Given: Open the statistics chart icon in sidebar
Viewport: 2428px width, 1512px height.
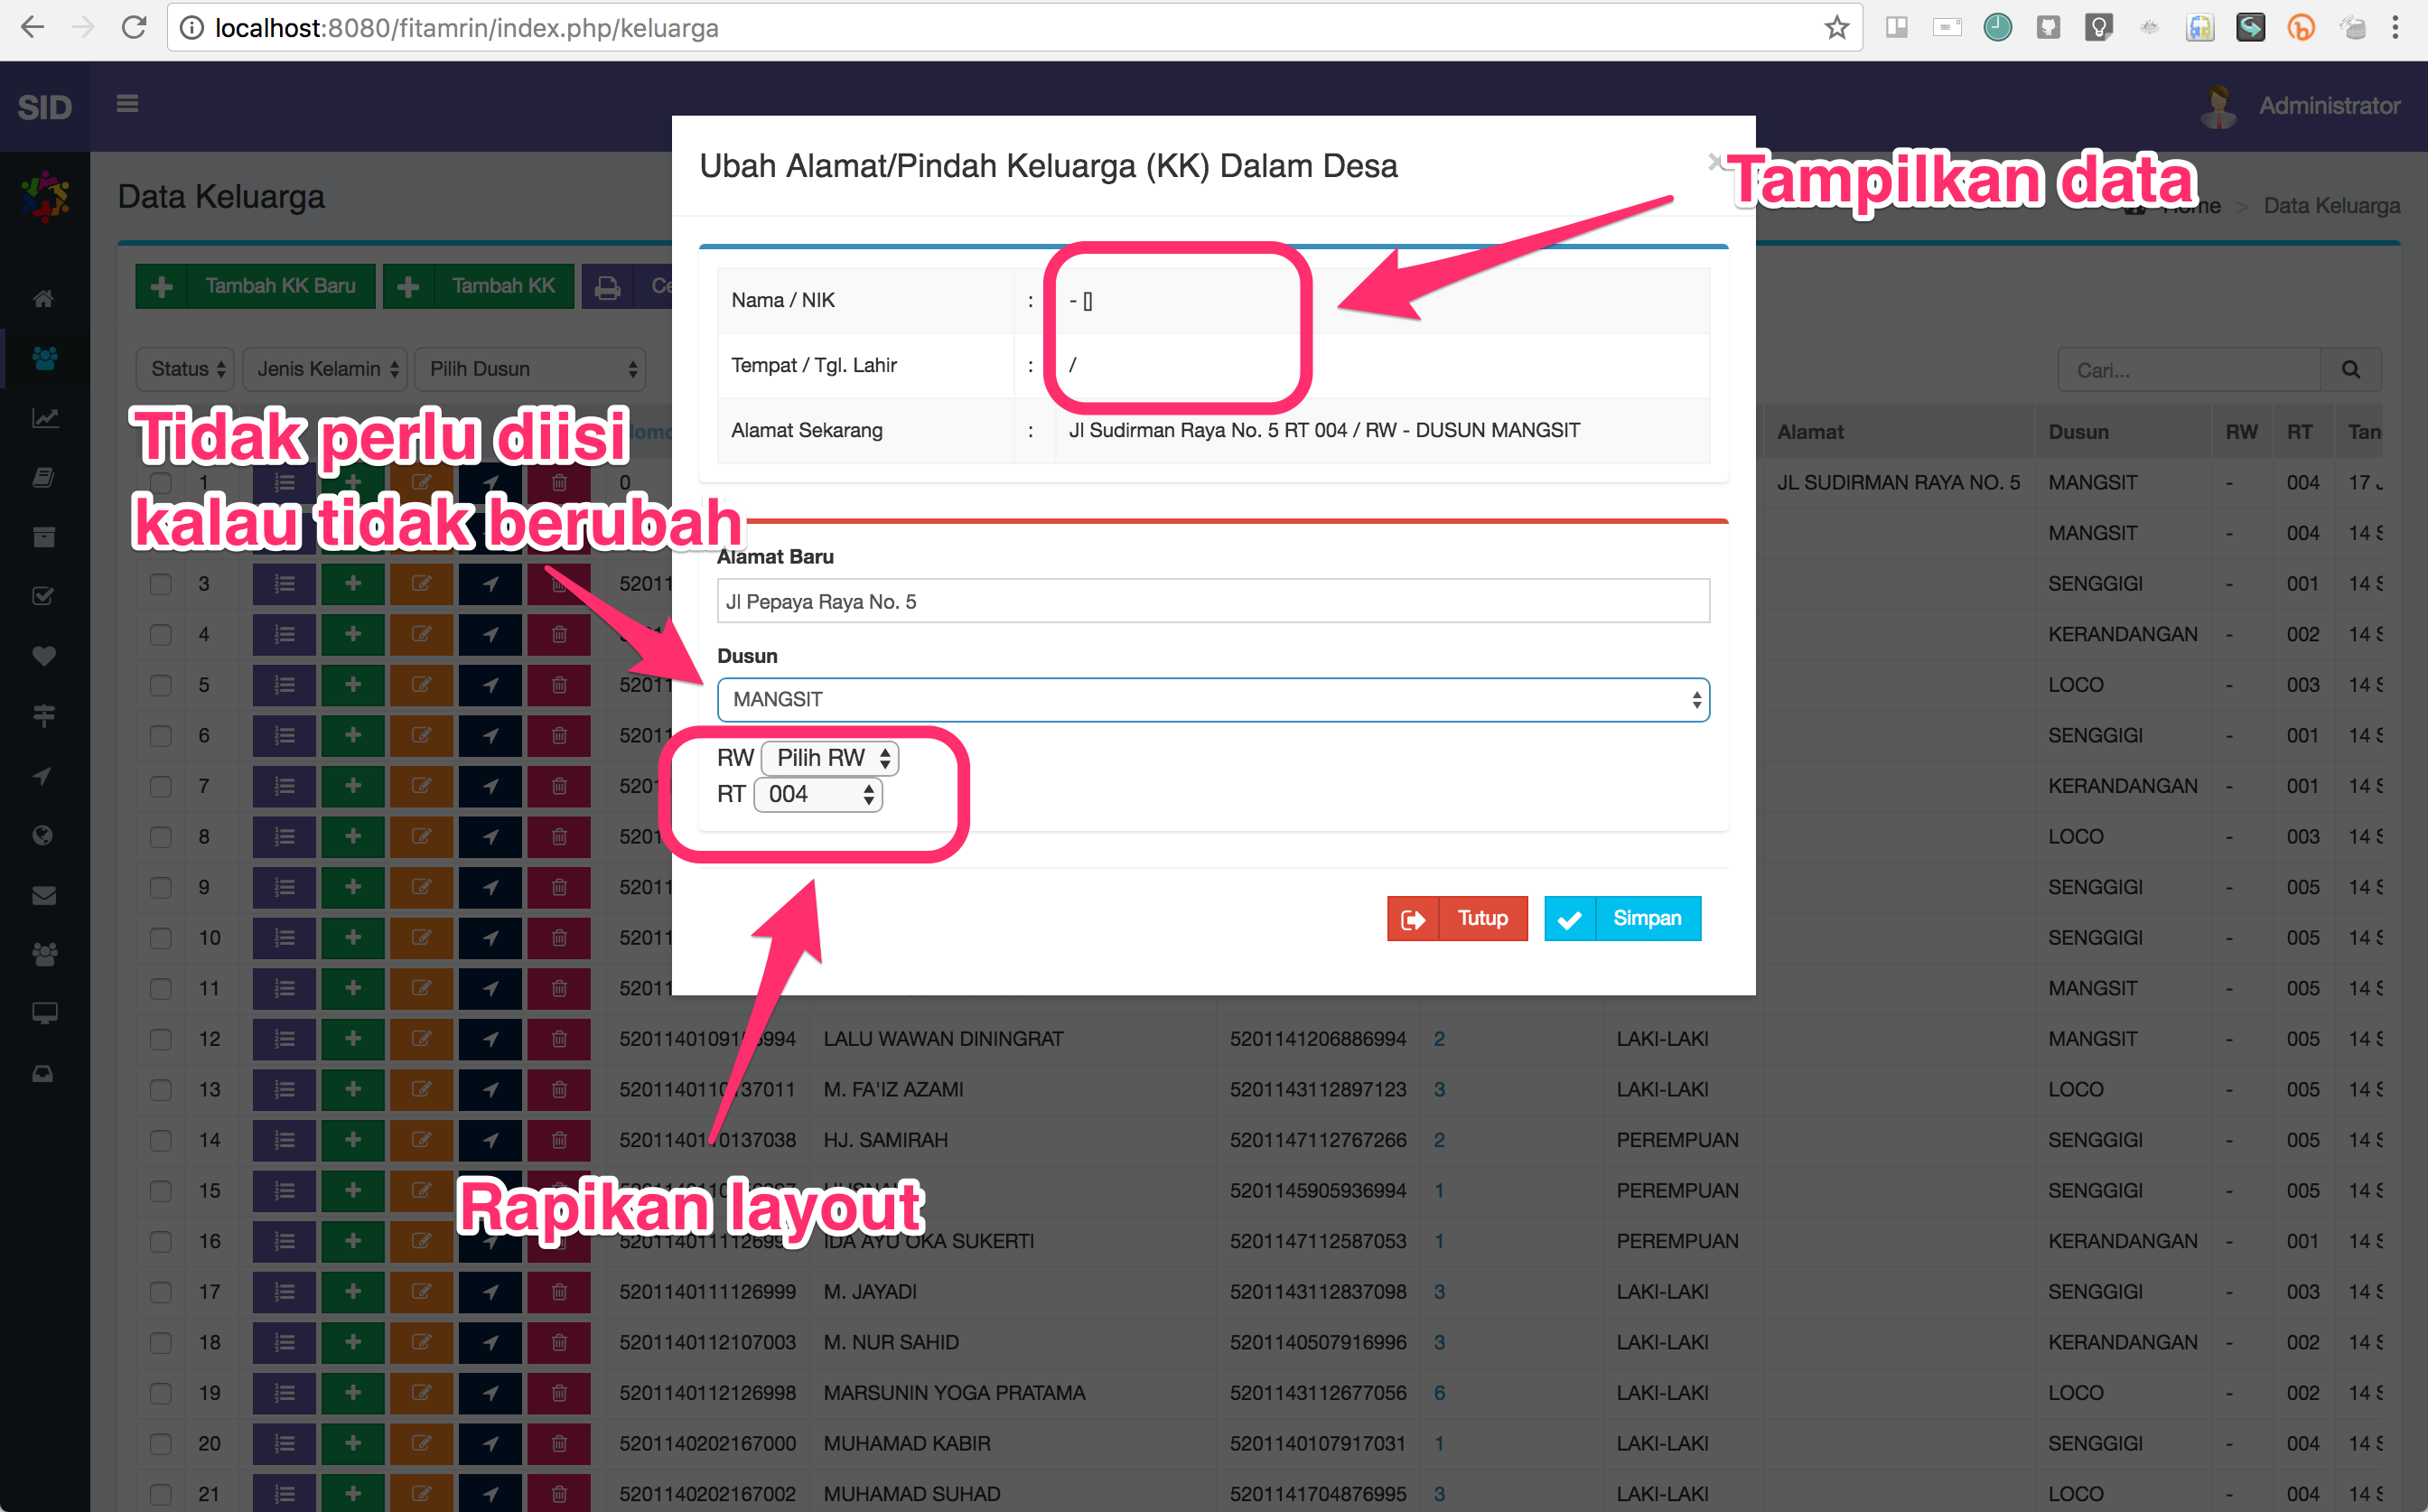Looking at the screenshot, I should coord(43,418).
